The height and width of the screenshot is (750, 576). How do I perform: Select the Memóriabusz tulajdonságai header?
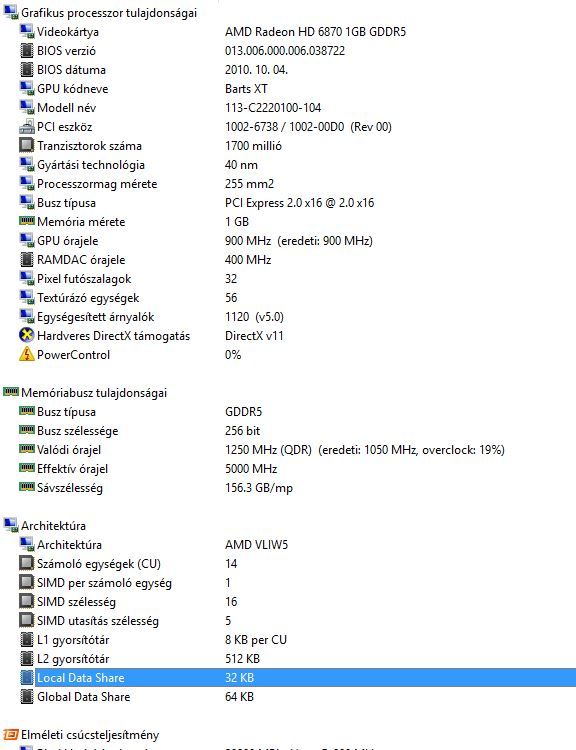(94, 393)
